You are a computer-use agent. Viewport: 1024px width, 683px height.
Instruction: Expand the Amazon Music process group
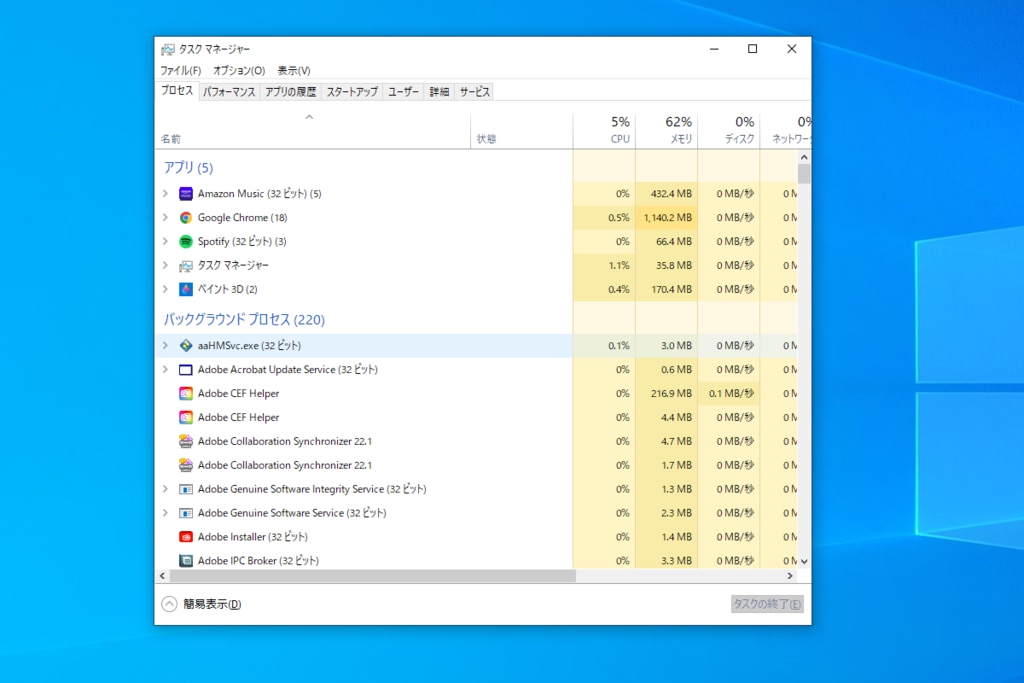click(165, 193)
